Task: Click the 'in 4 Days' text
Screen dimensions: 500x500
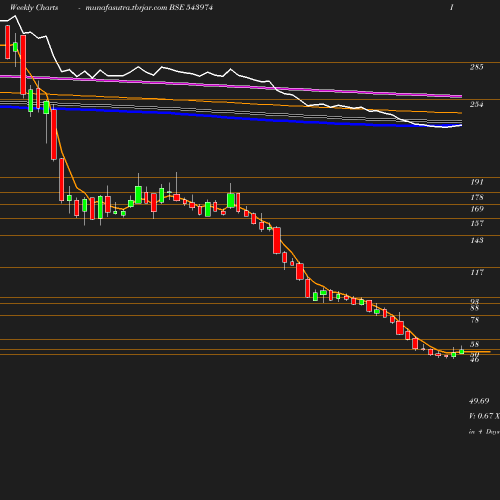Action: [x=484, y=432]
